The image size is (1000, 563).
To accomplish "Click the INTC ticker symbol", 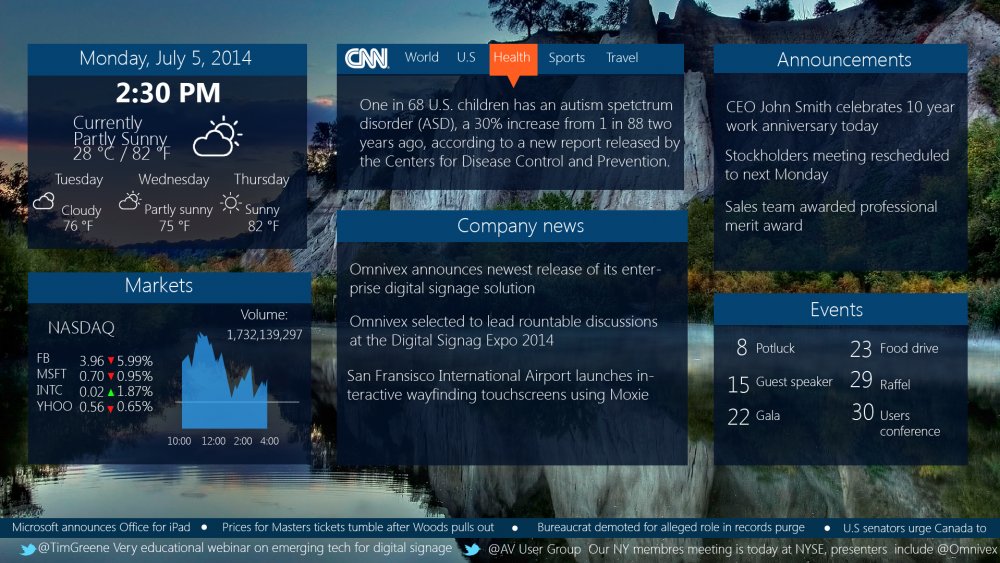I will (49, 390).
